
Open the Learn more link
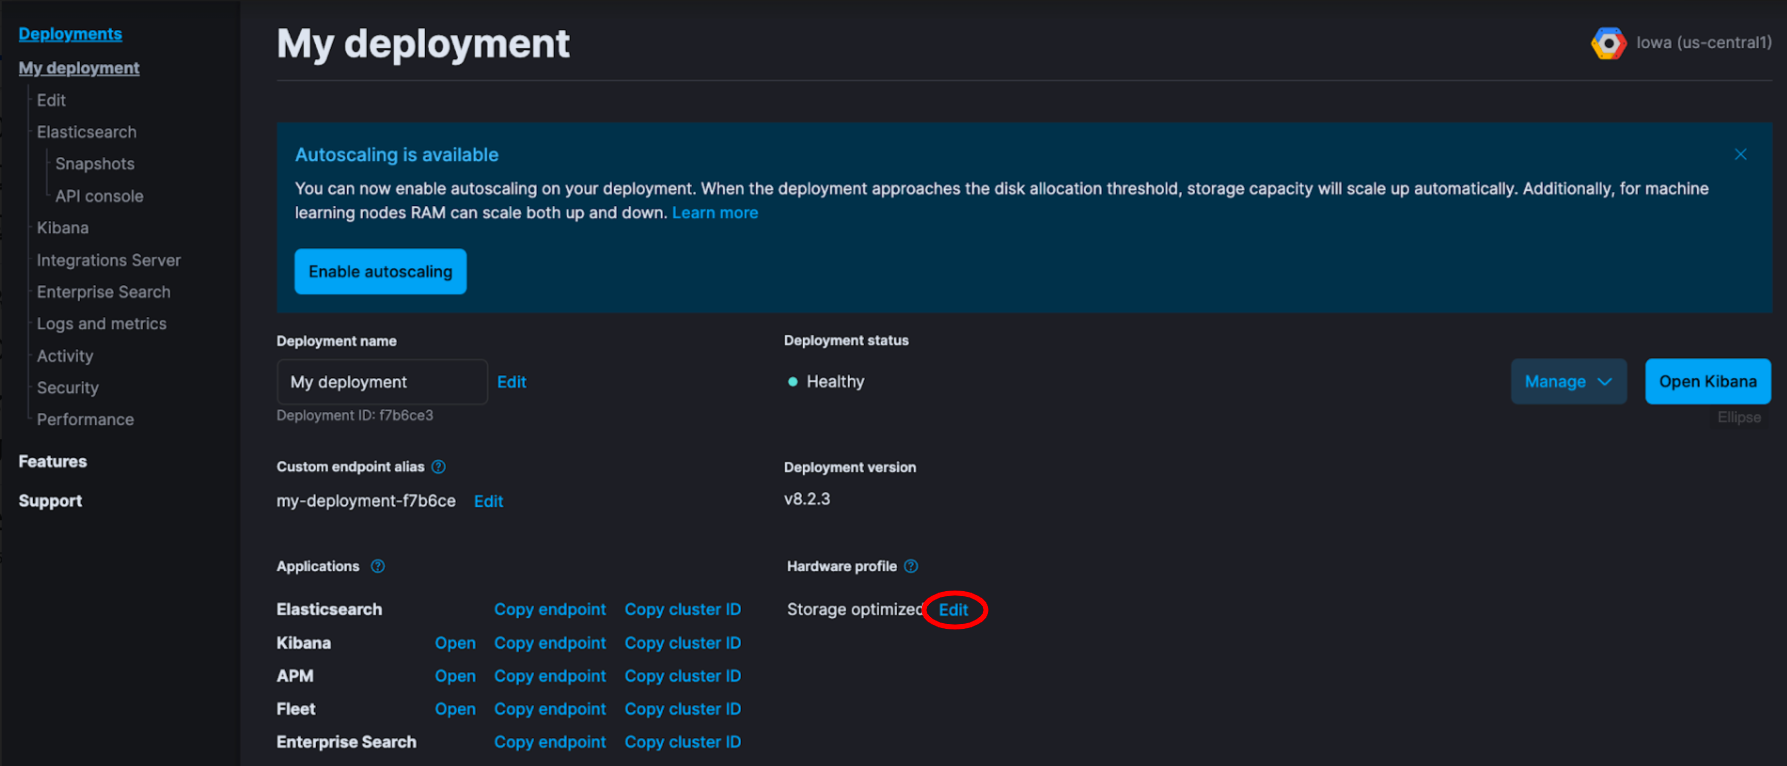tap(715, 213)
